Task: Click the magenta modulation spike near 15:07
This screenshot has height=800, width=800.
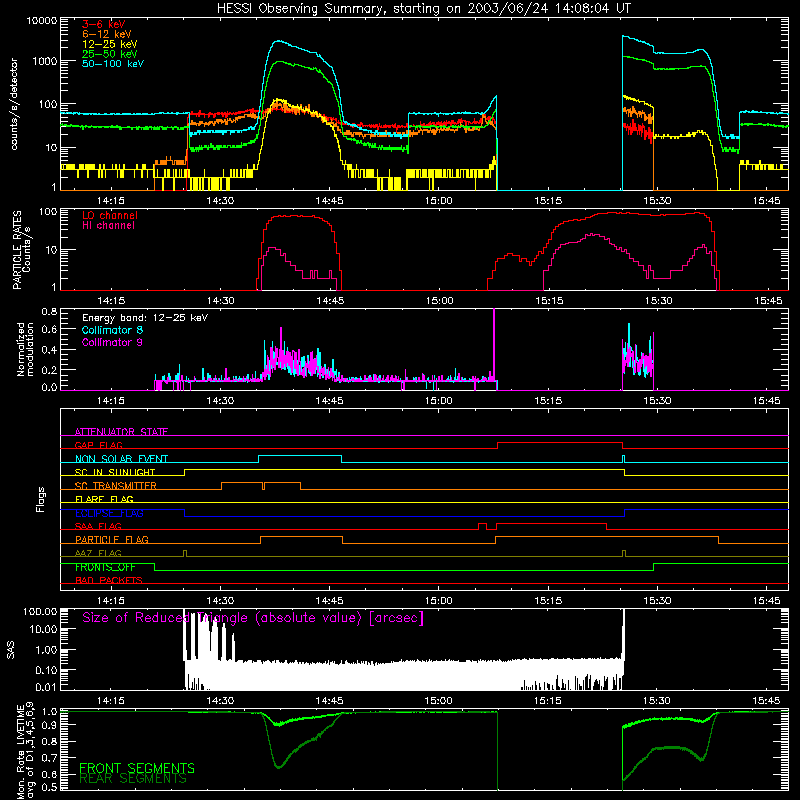Action: (494, 342)
